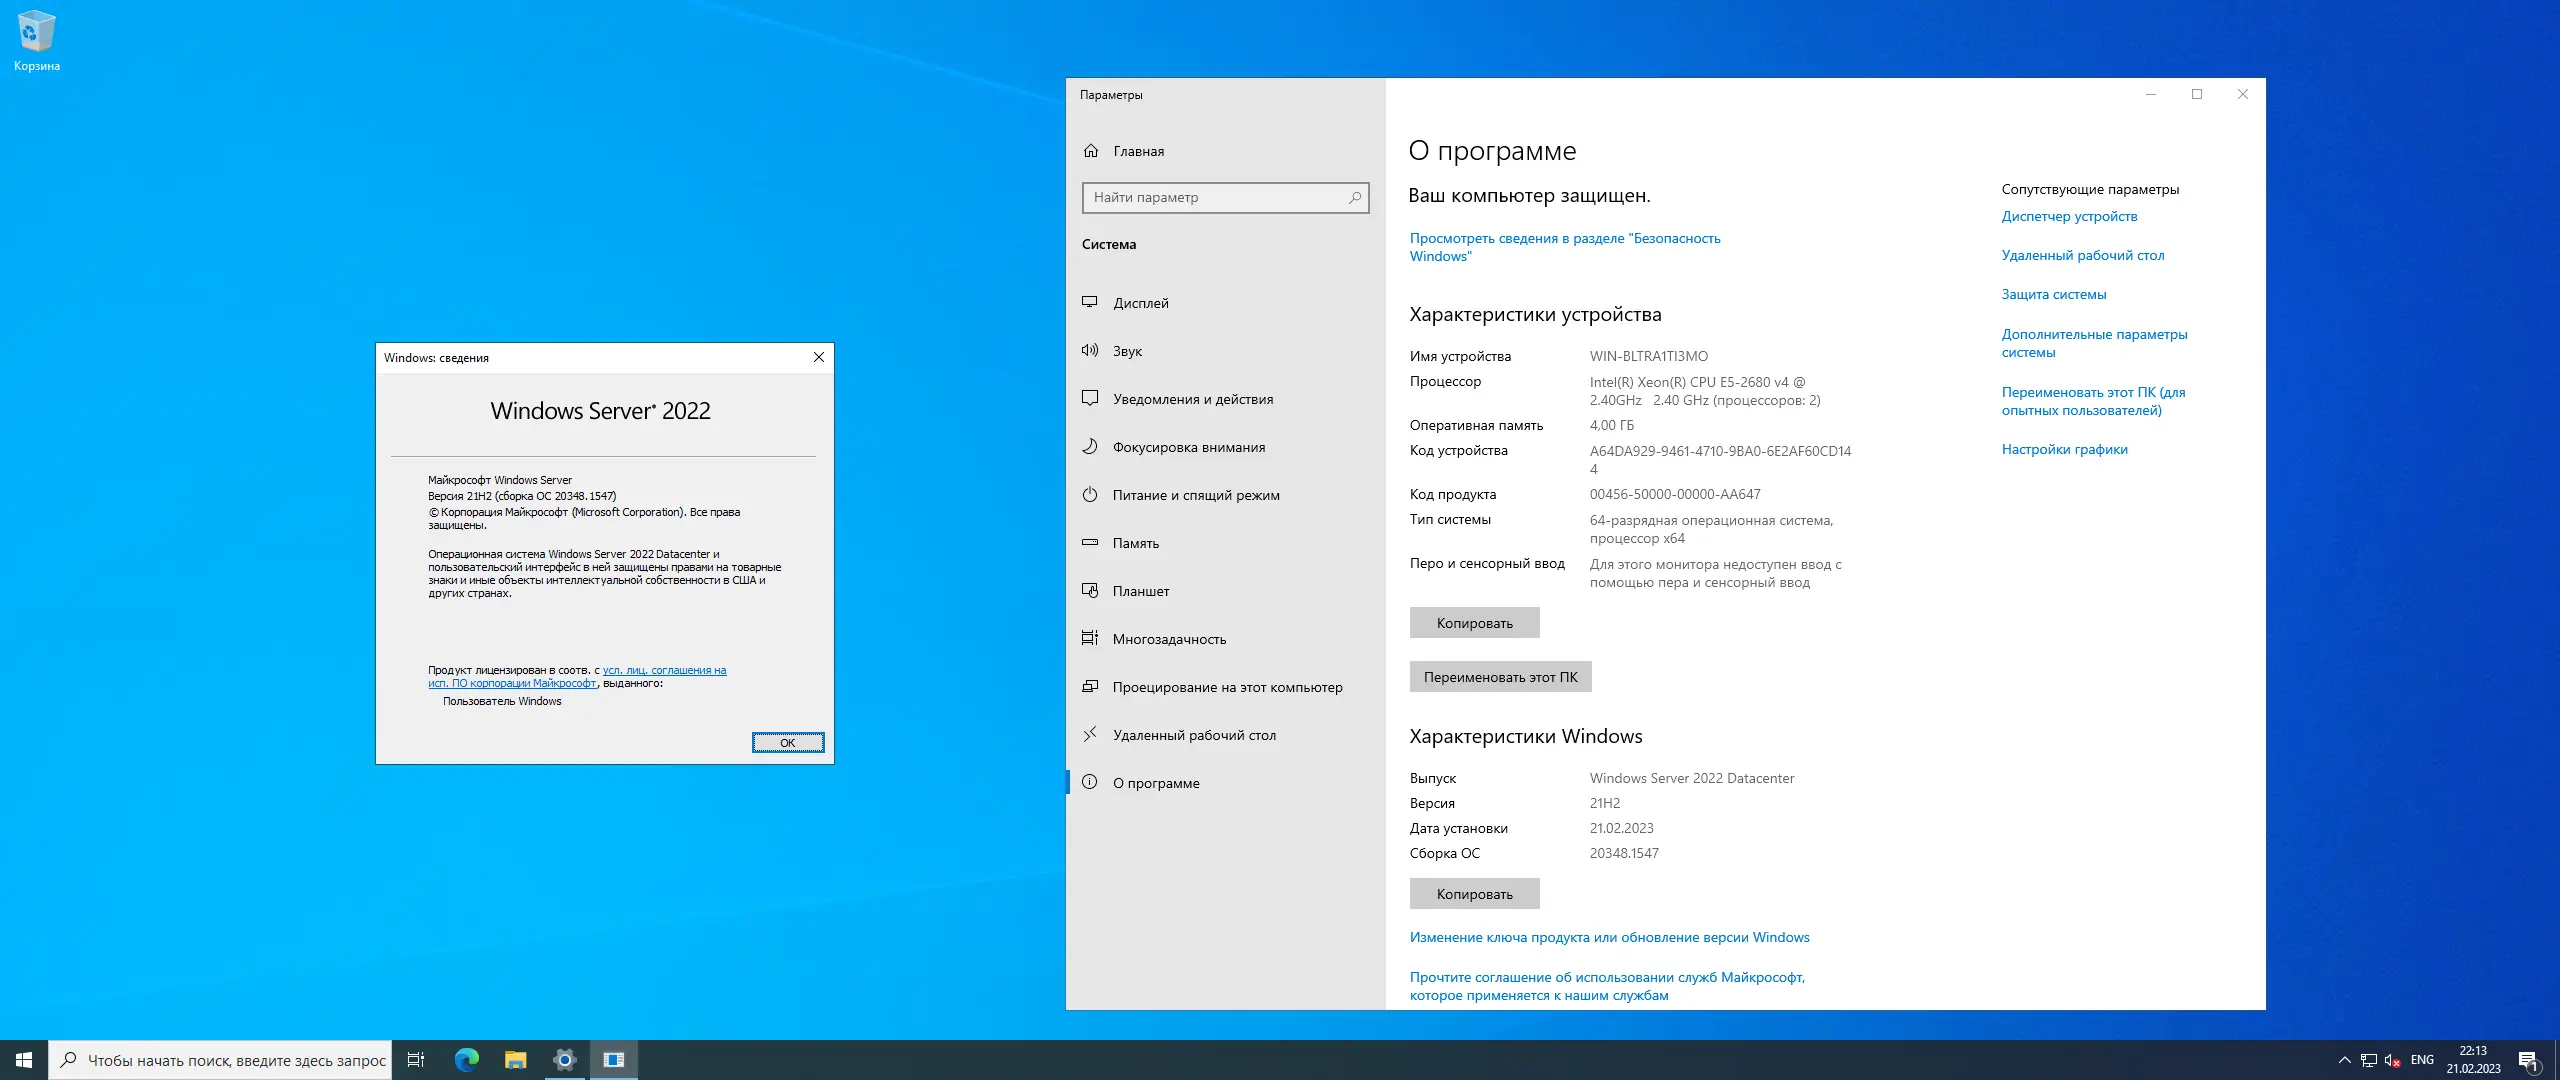The height and width of the screenshot is (1080, 2560).
Task: Open the Device Manager link
Action: click(x=2069, y=216)
